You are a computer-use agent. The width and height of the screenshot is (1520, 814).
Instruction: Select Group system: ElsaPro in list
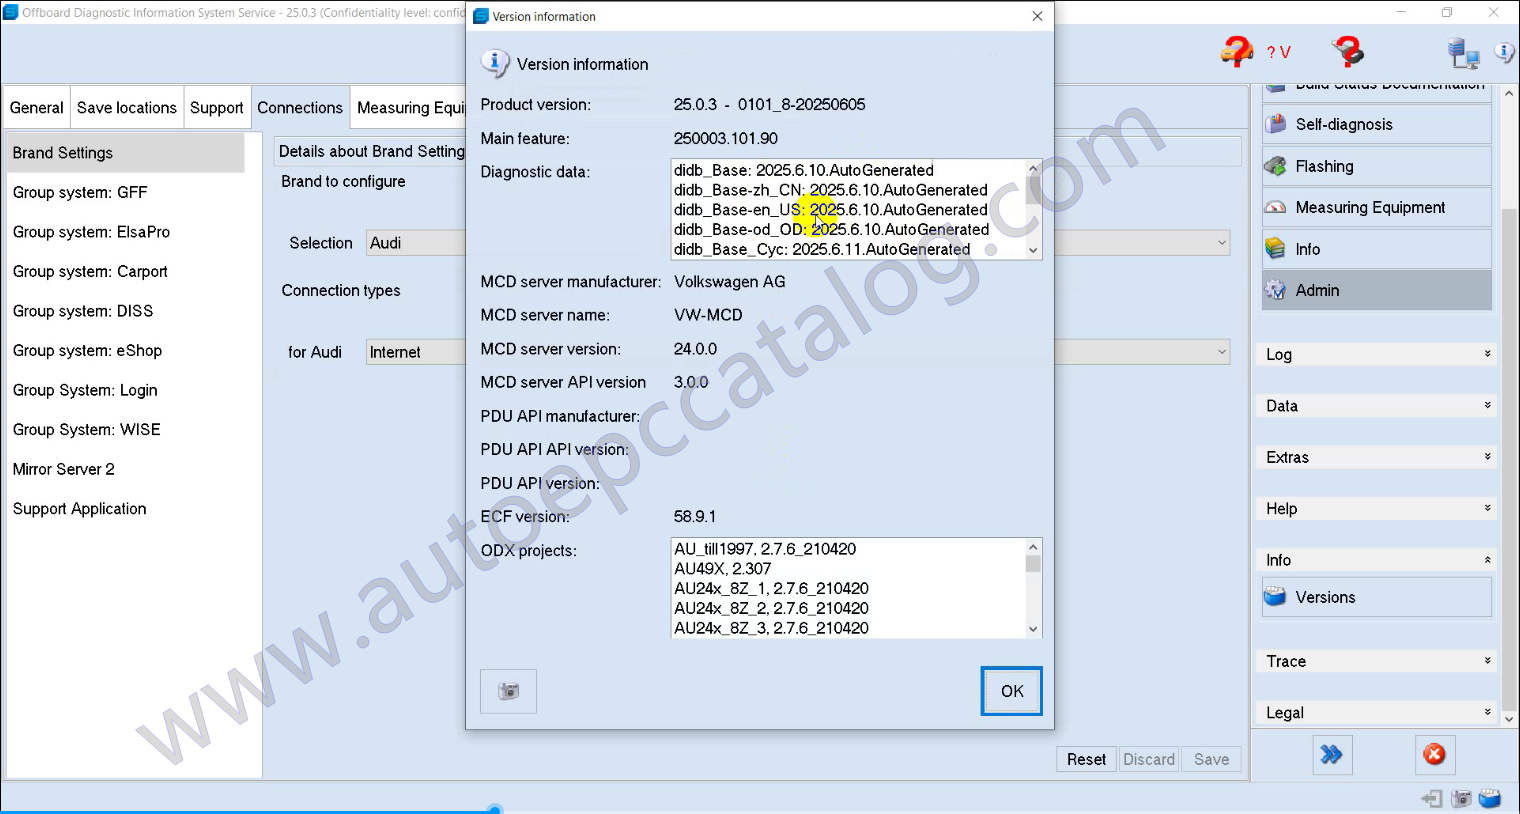point(91,232)
